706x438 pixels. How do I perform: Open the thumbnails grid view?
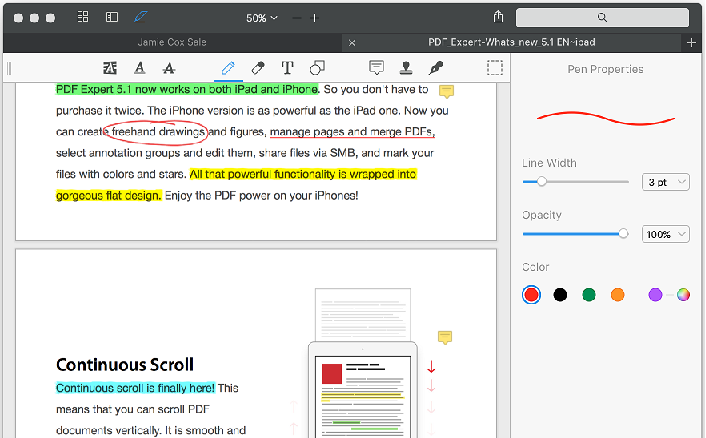coord(83,17)
